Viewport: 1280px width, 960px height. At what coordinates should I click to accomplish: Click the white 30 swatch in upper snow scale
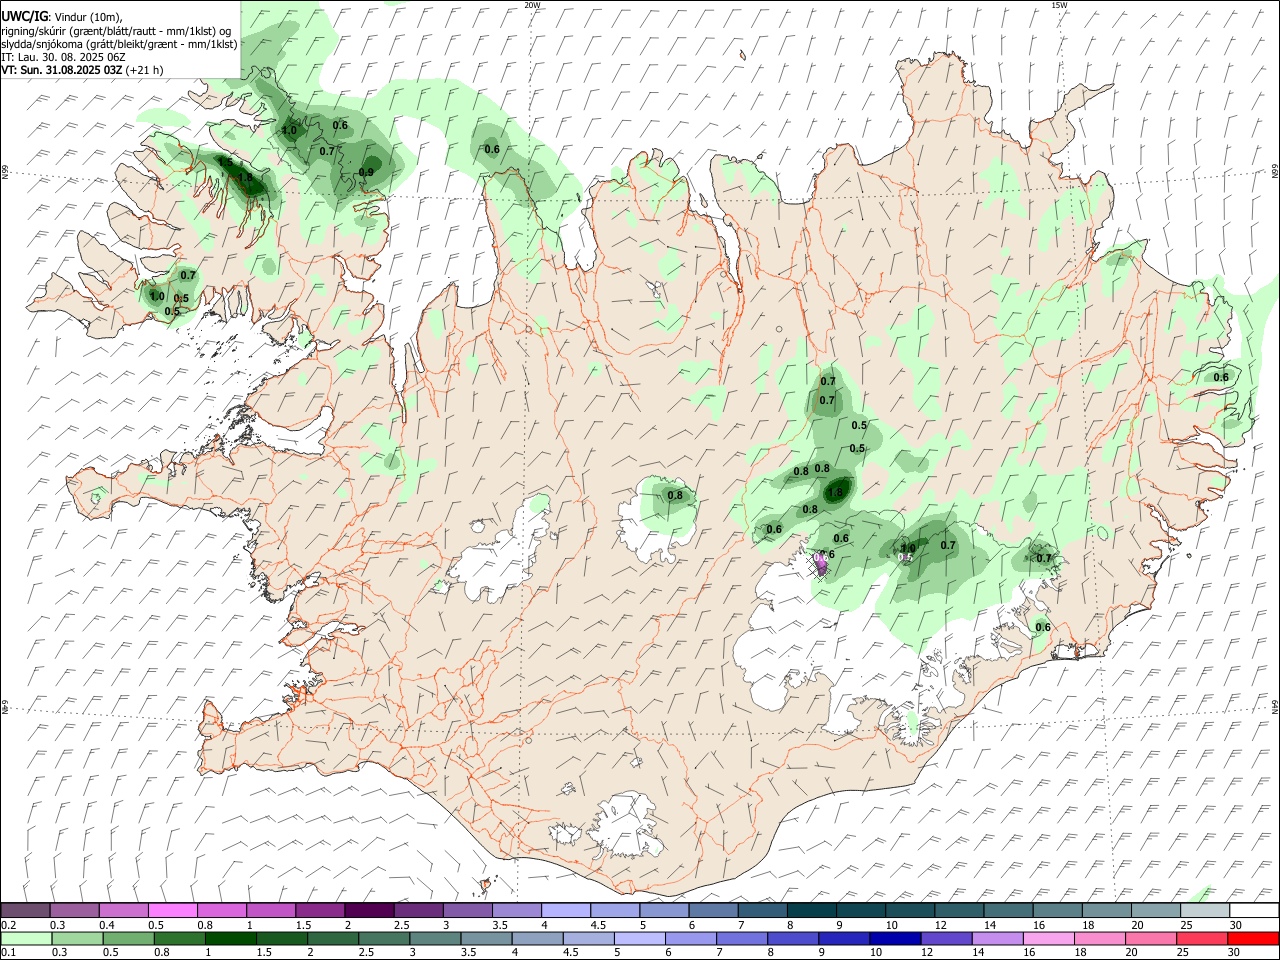point(1254,911)
